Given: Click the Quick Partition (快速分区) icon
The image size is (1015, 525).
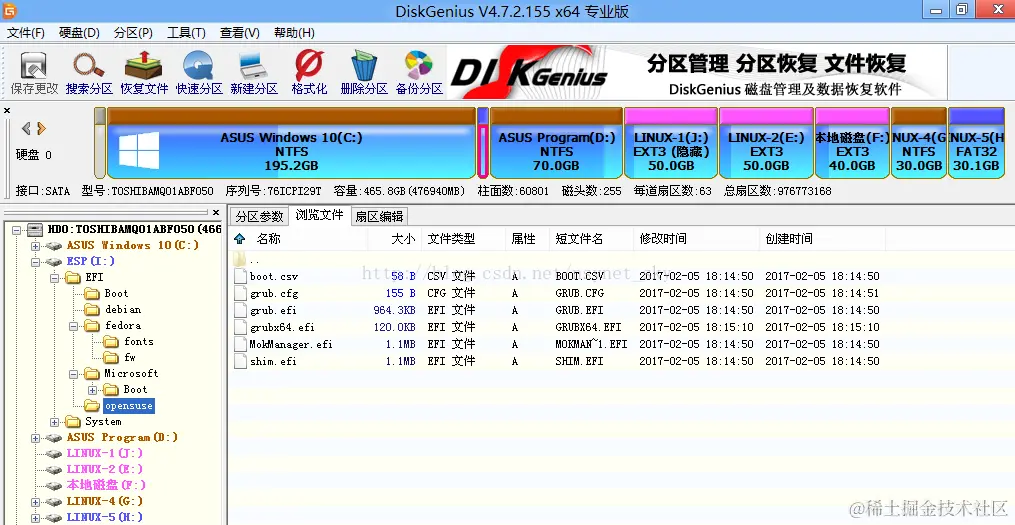Looking at the screenshot, I should tap(199, 73).
